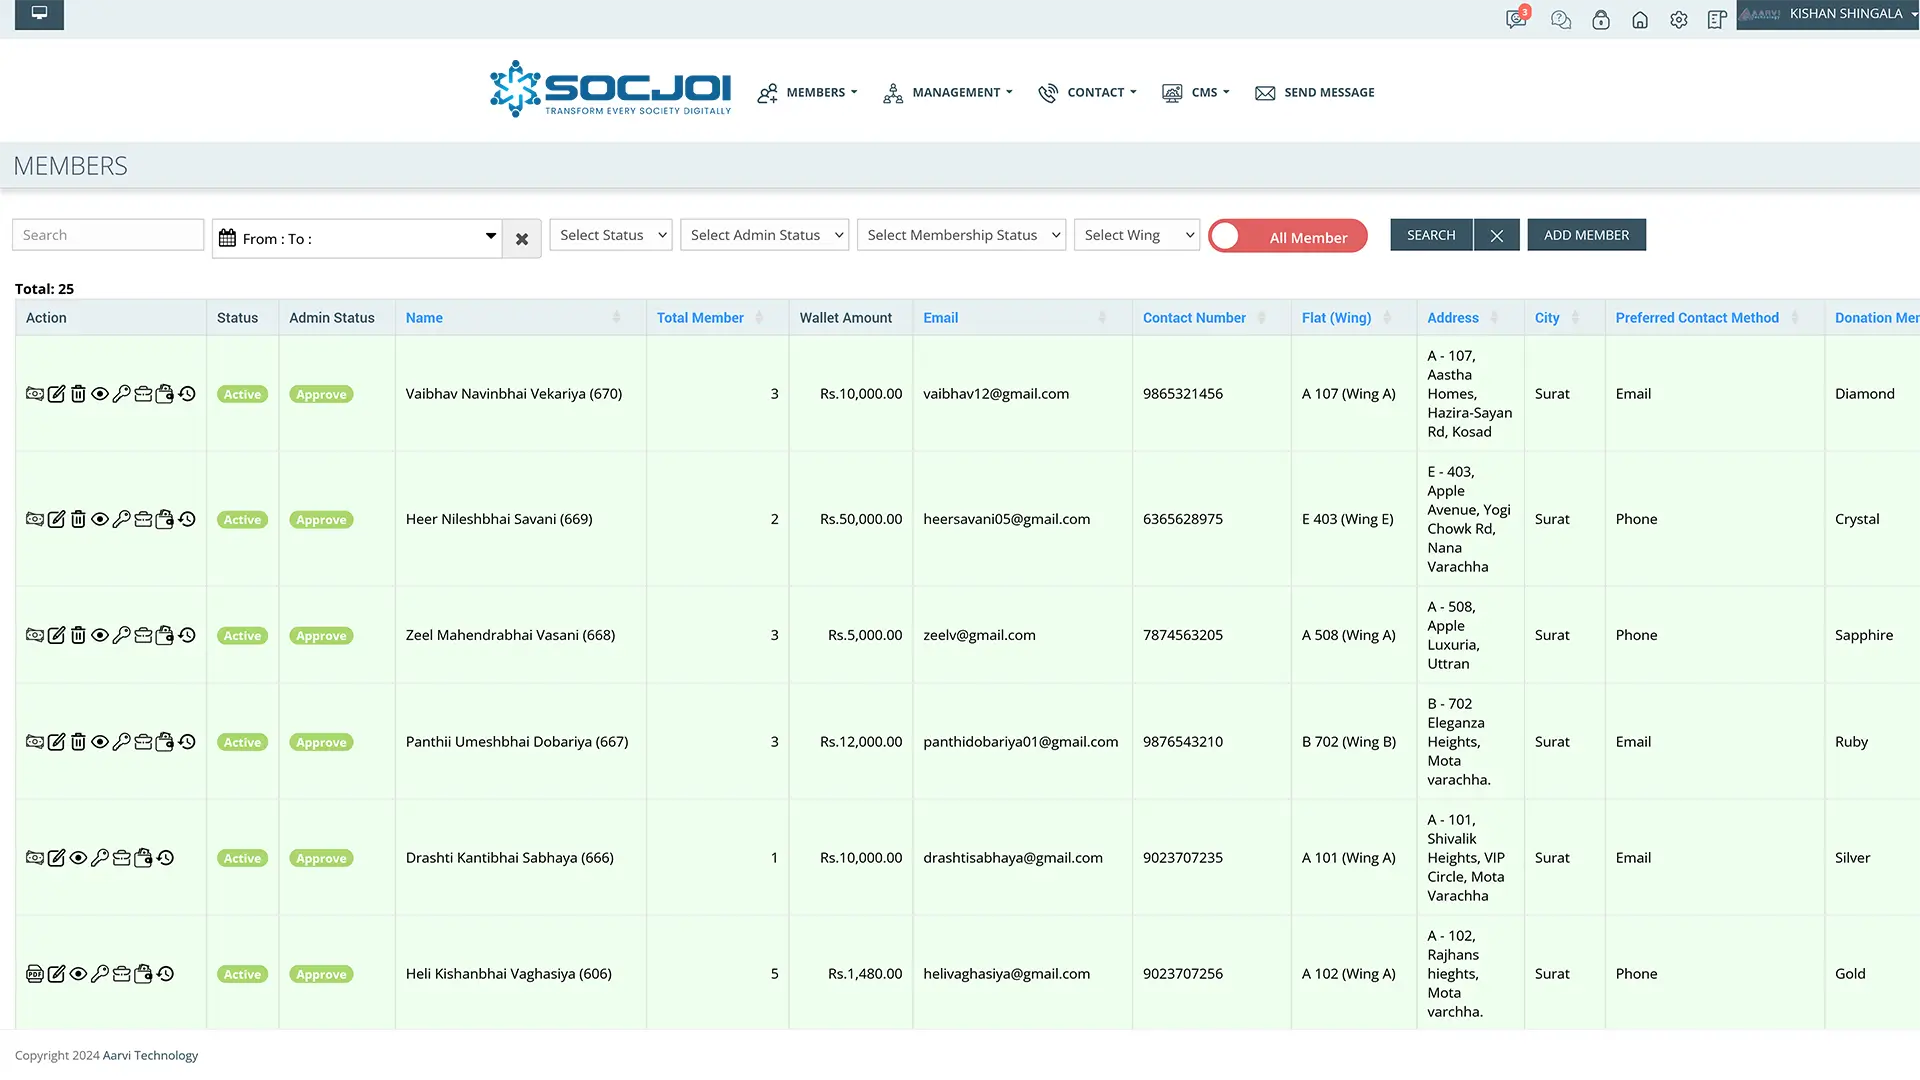Click the SEARCH button
Screen dimensions: 1920x1080
pyautogui.click(x=1430, y=234)
